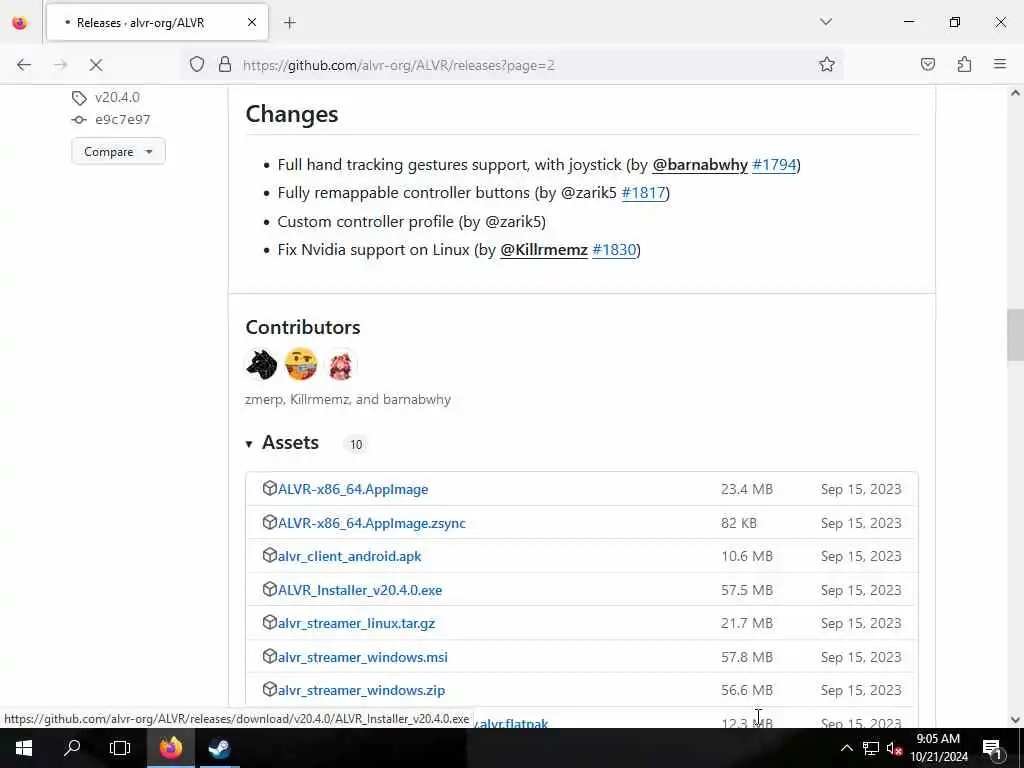Click the zmerp wolf contributor avatar
Screen dimensions: 1024x768
(x=261, y=364)
